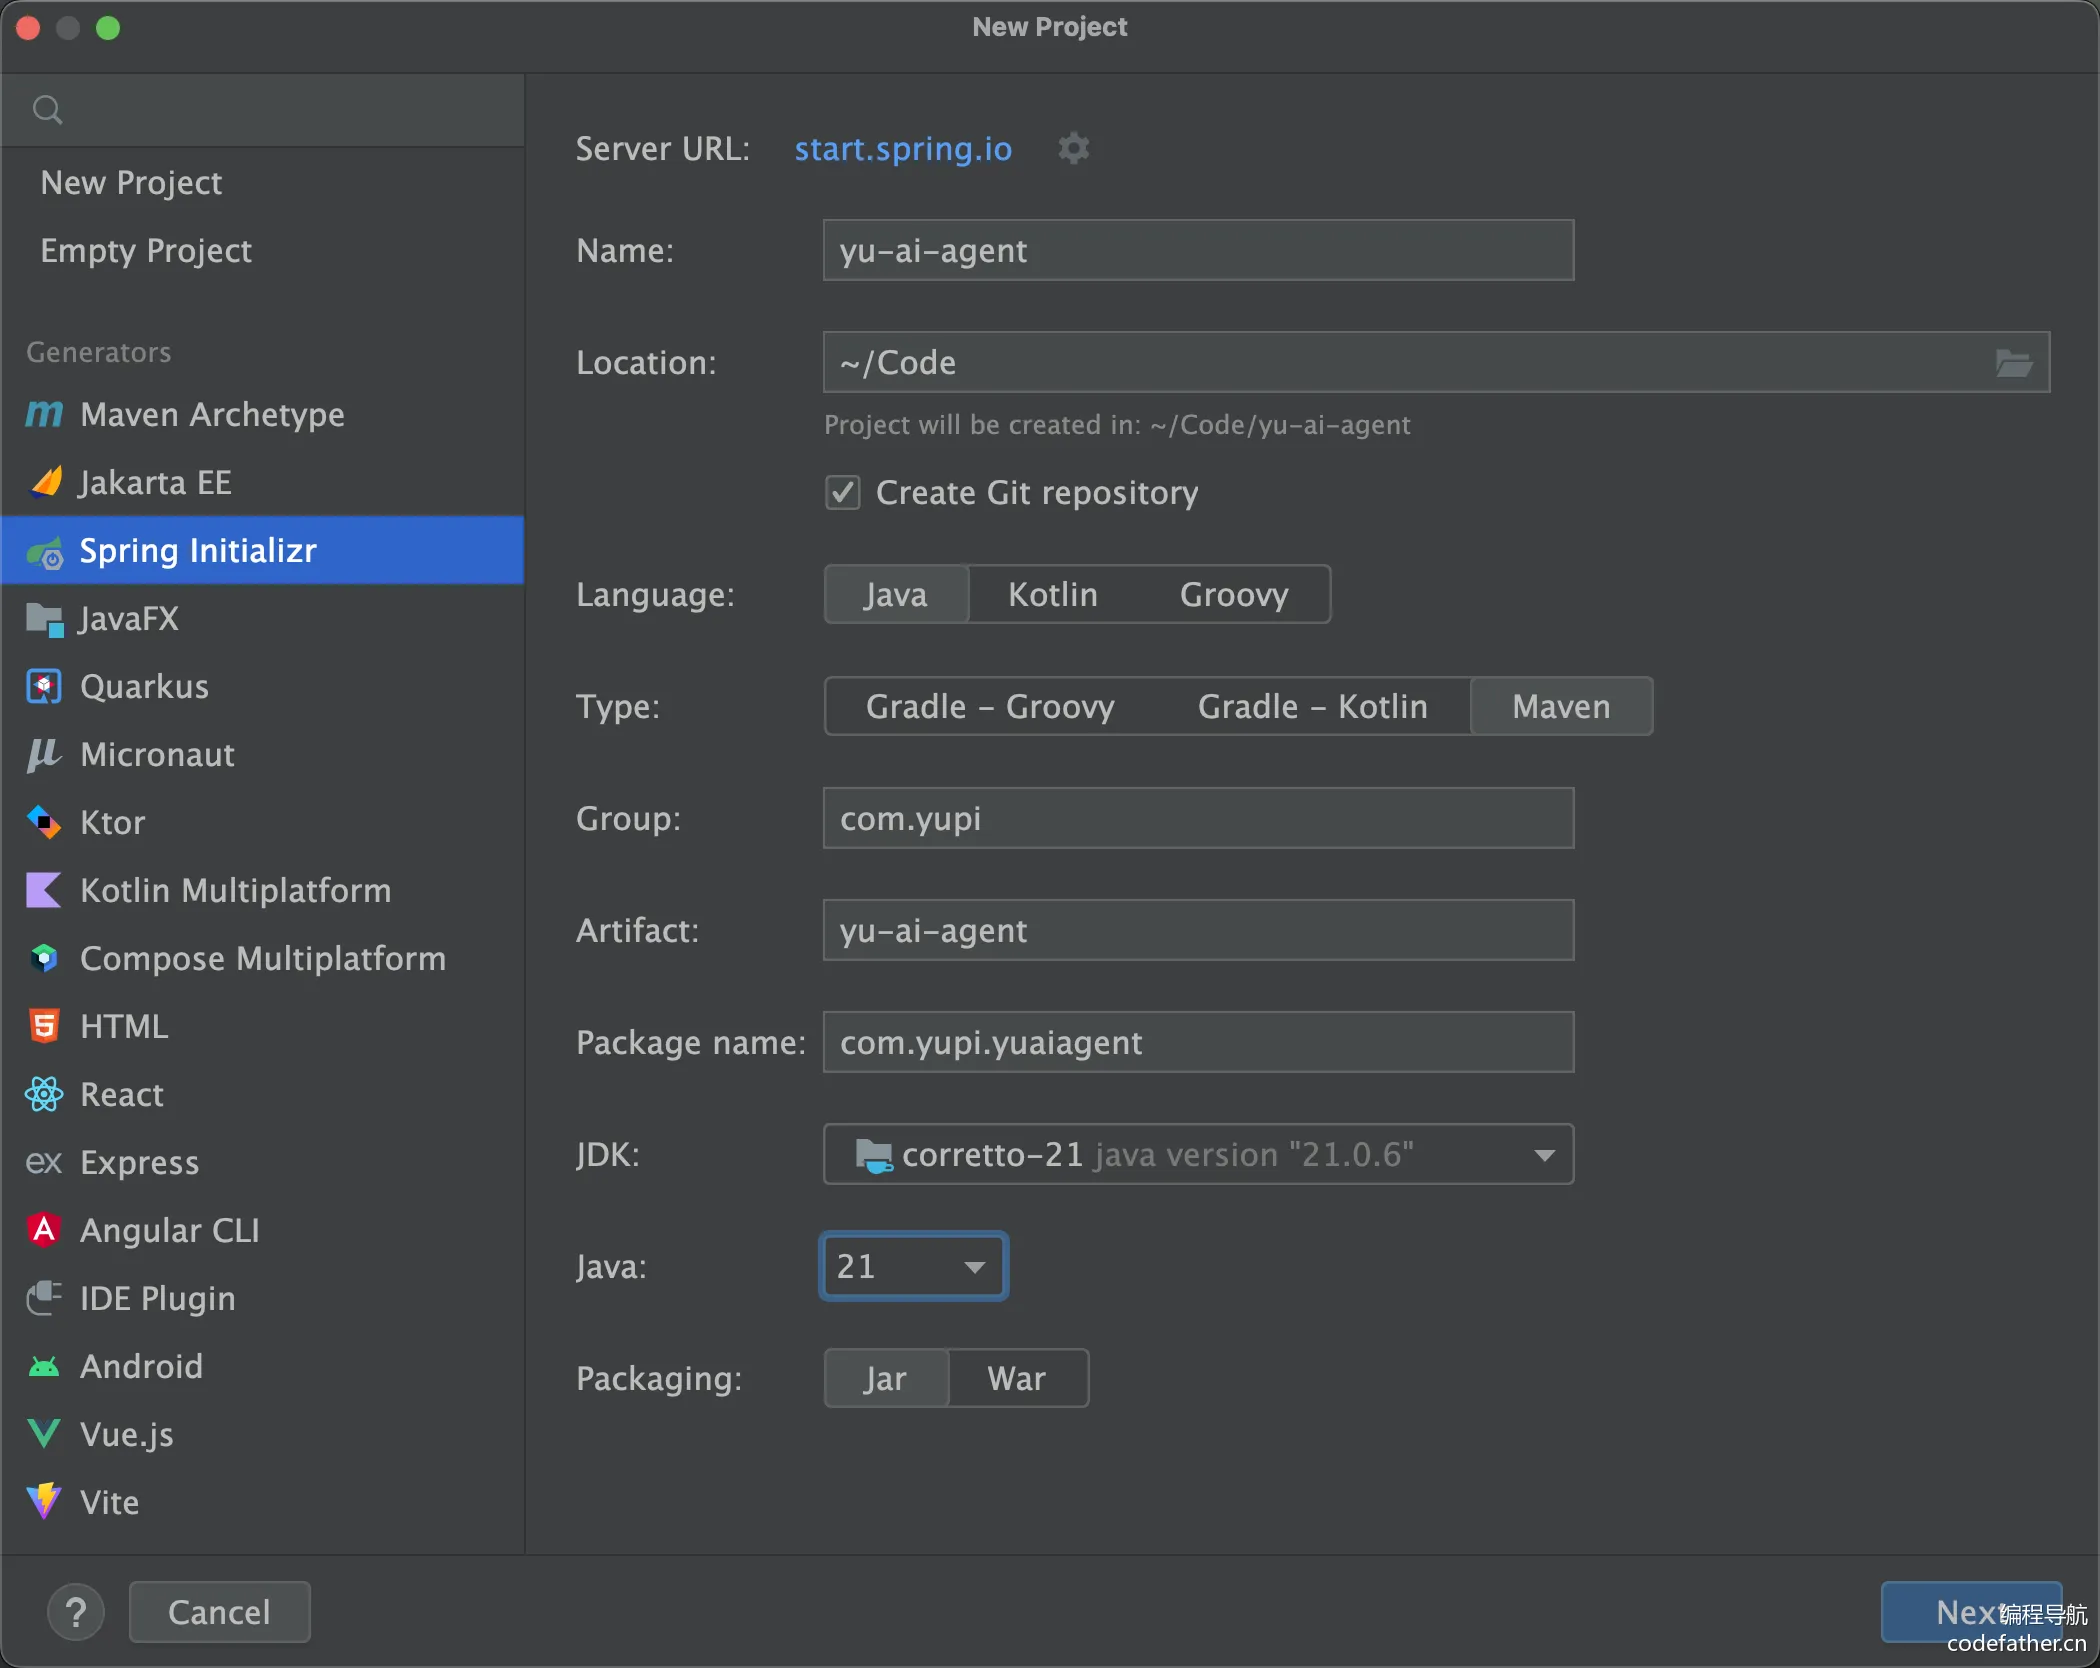Select the Angular CLI label
The width and height of the screenshot is (2100, 1668).
169,1230
